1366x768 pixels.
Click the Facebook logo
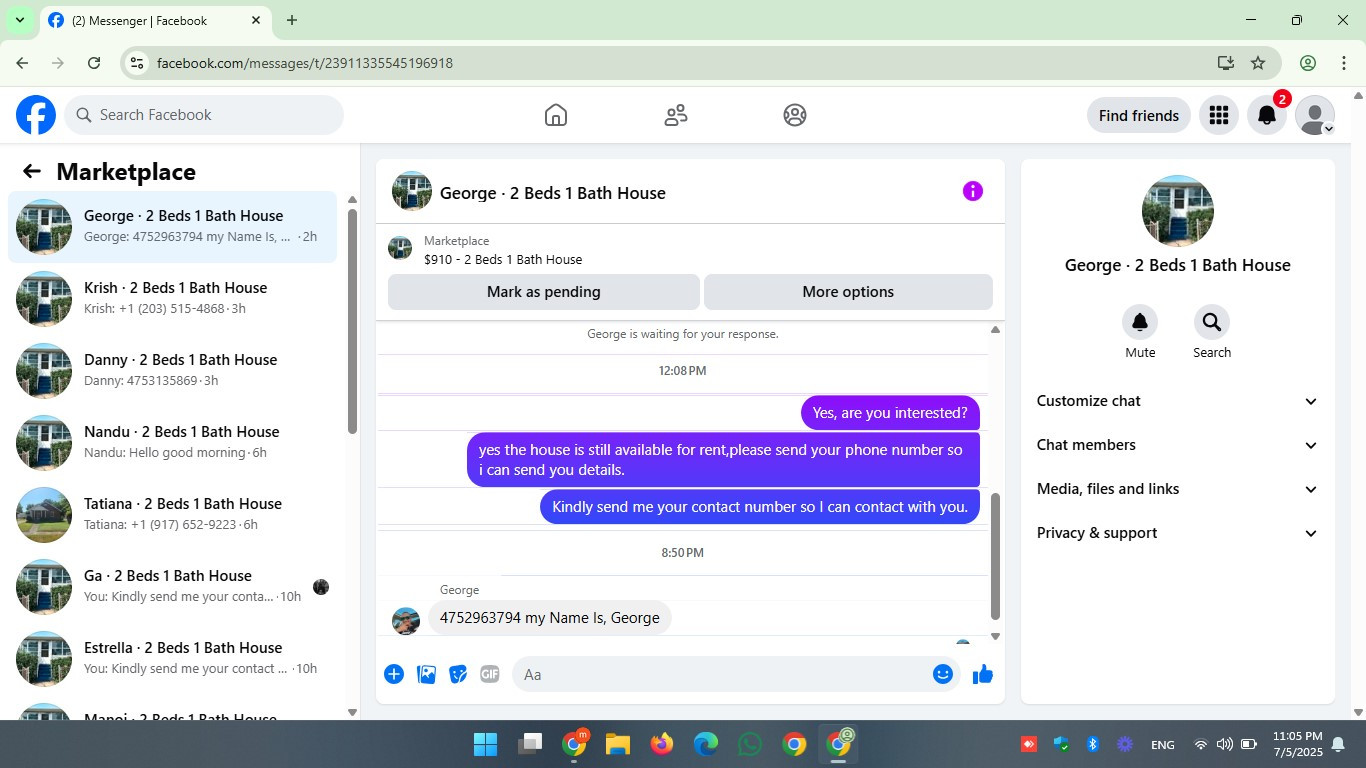36,115
